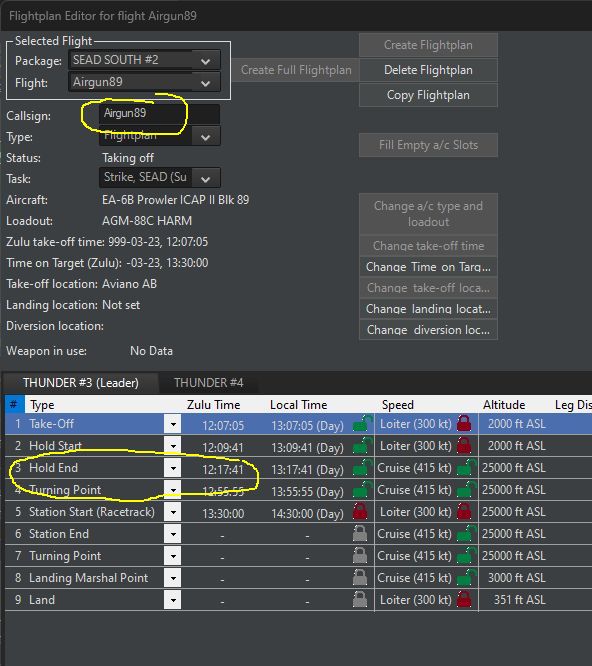Click gray time lock on the Land row
The height and width of the screenshot is (666, 592).
[x=360, y=600]
